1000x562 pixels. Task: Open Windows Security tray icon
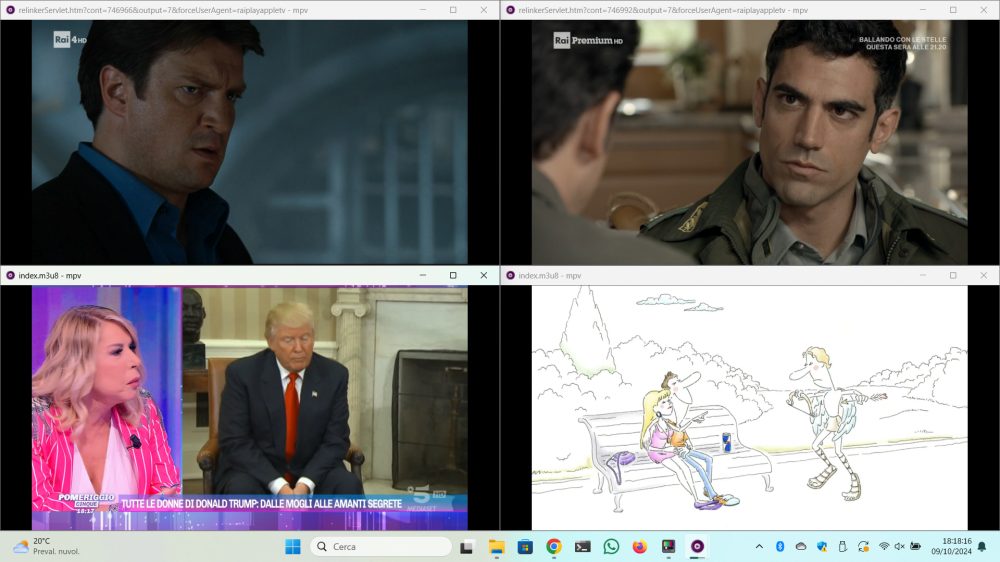point(822,547)
